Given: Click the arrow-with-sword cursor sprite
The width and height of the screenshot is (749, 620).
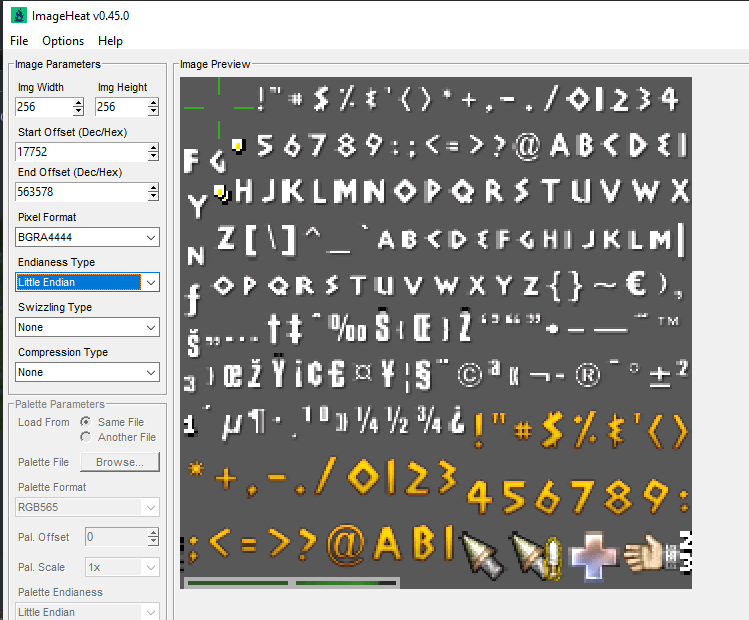Looking at the screenshot, I should point(537,555).
